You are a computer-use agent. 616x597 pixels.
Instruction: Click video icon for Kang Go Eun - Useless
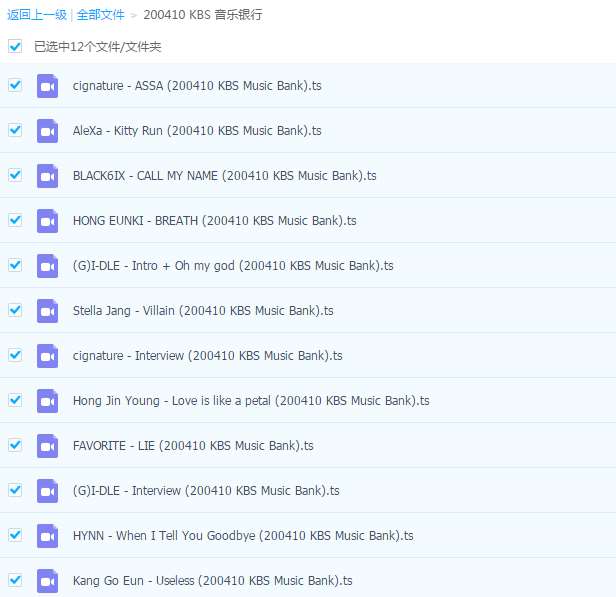[x=47, y=581]
